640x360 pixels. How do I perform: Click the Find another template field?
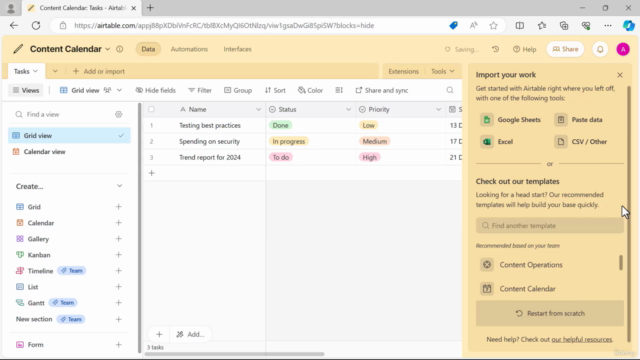coord(550,226)
